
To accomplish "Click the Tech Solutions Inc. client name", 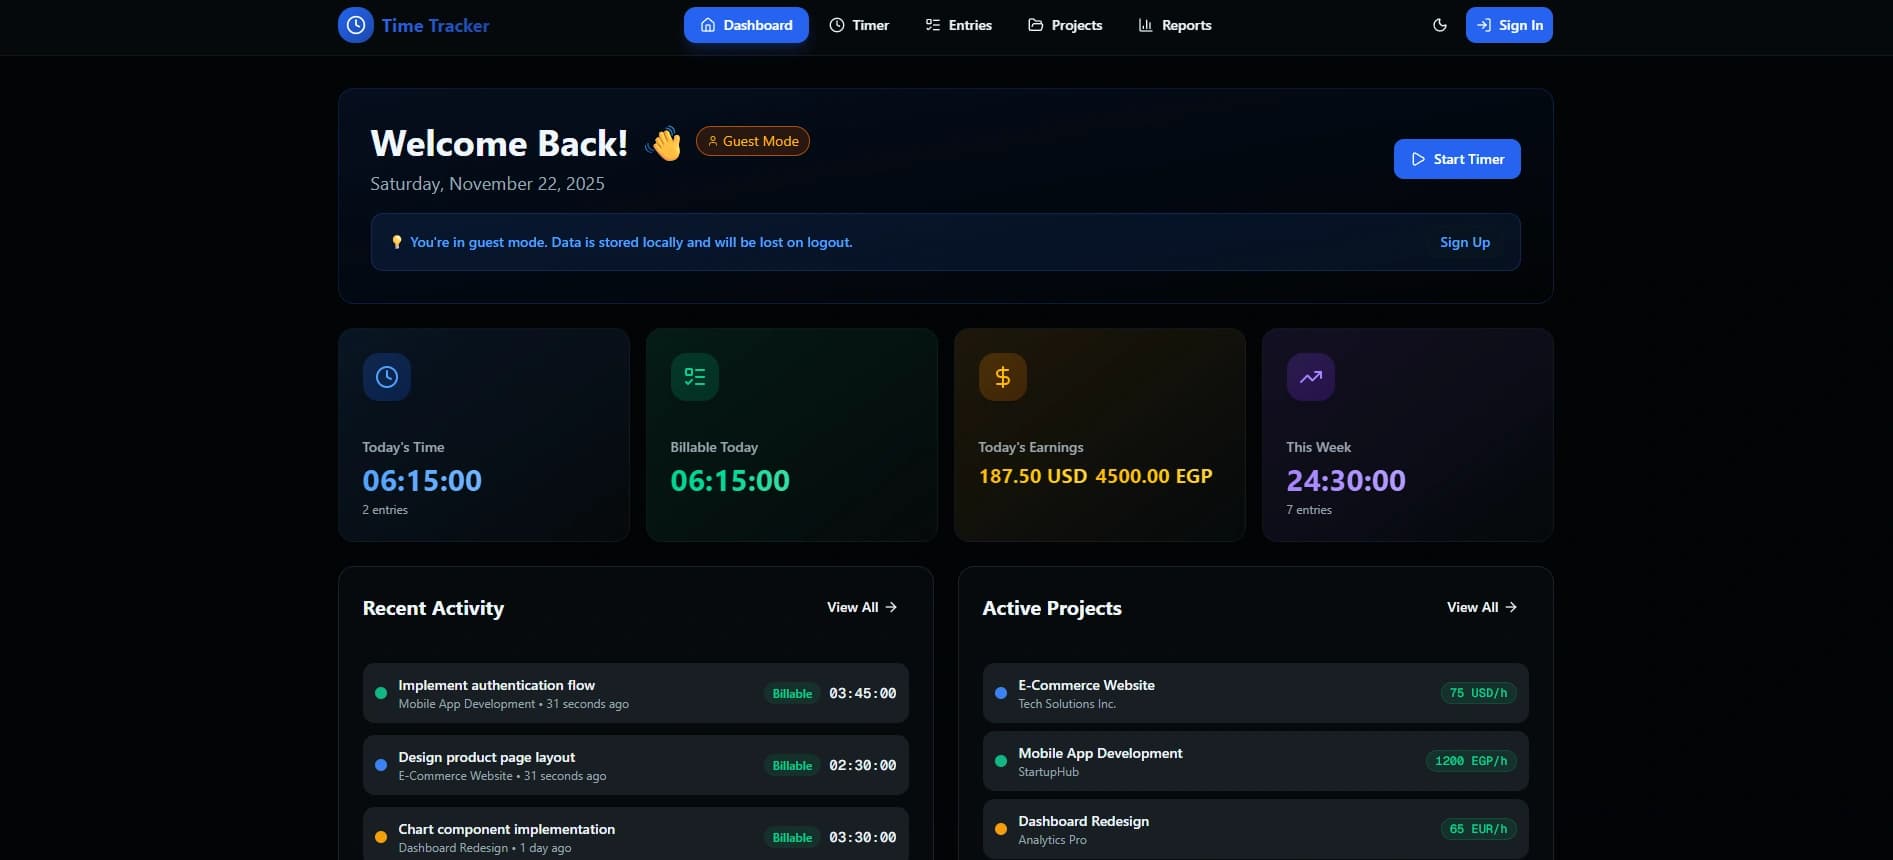I will [x=1067, y=704].
